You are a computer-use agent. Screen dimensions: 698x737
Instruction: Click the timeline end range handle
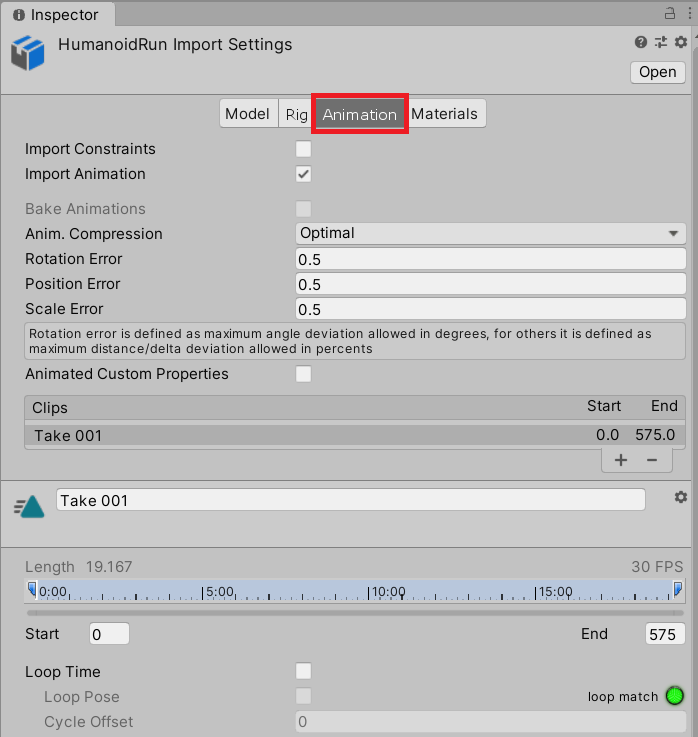[678, 588]
